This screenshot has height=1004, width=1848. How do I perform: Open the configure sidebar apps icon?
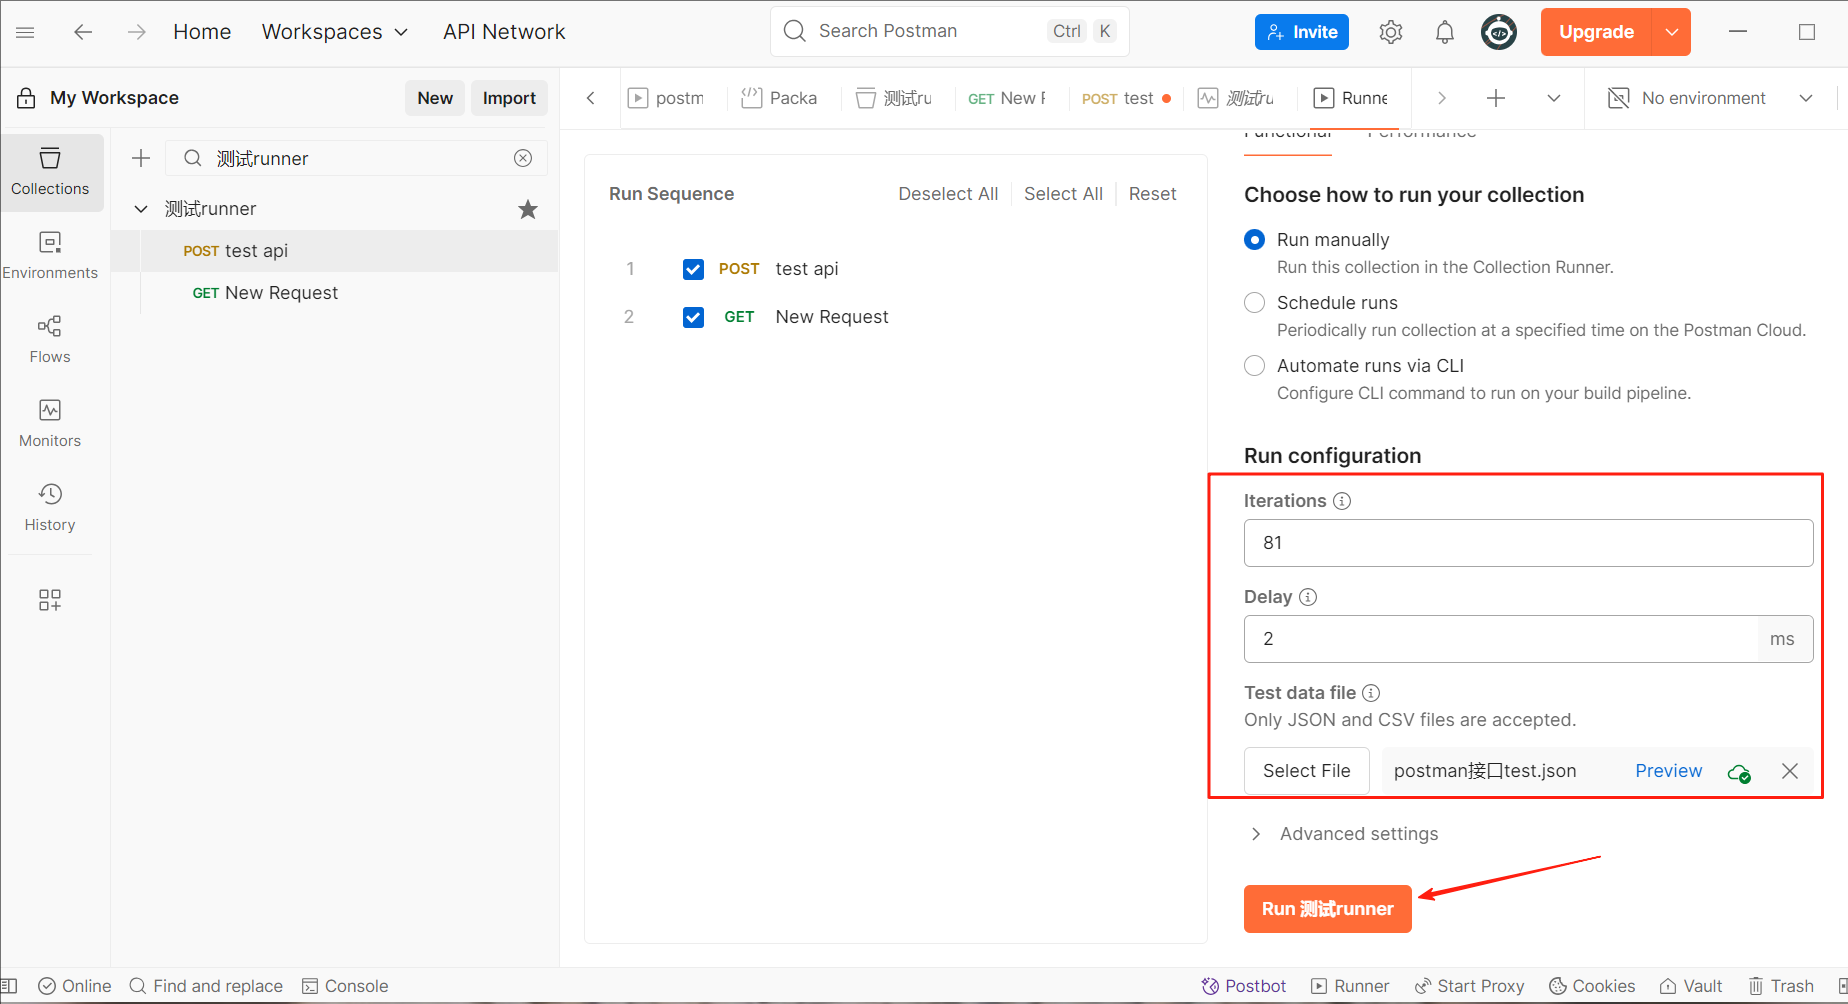coord(50,599)
